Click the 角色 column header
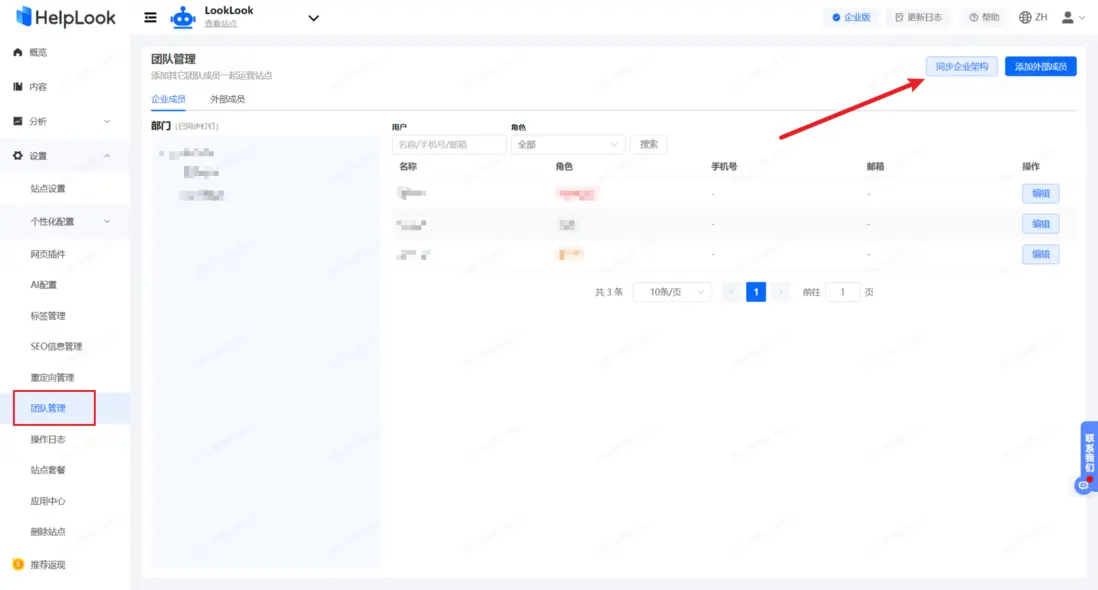Viewport: 1098px width, 590px height. [x=564, y=167]
